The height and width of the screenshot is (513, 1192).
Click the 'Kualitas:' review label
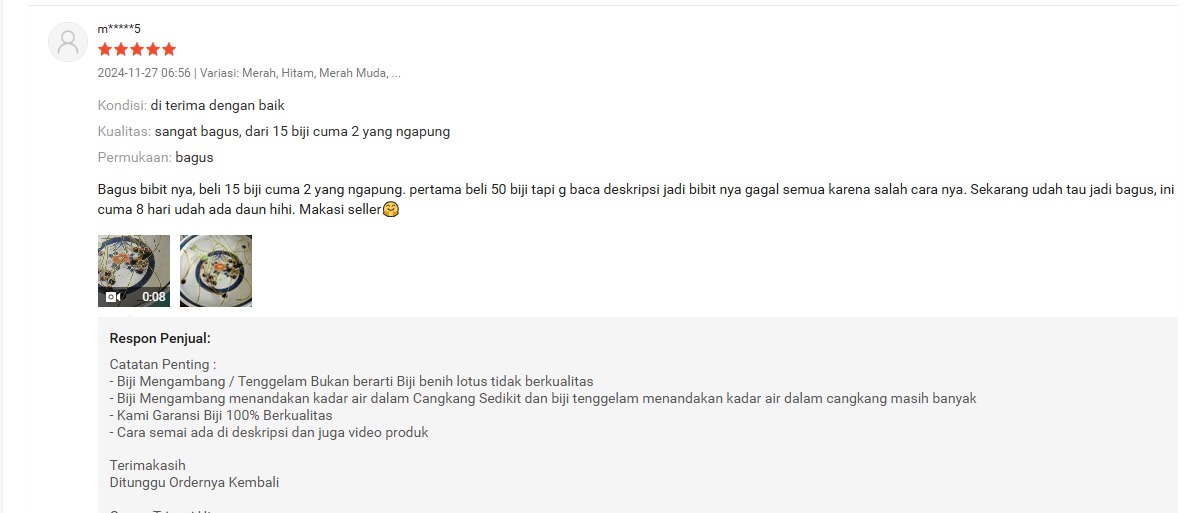(125, 131)
